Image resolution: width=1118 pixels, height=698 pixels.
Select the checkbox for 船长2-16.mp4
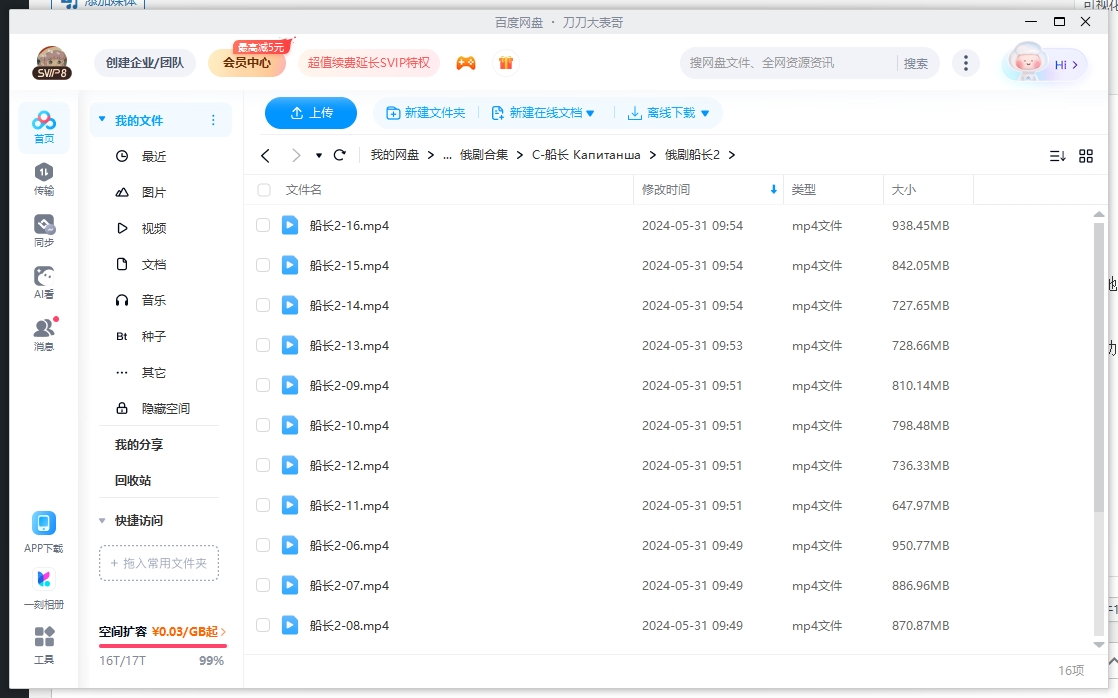262,225
